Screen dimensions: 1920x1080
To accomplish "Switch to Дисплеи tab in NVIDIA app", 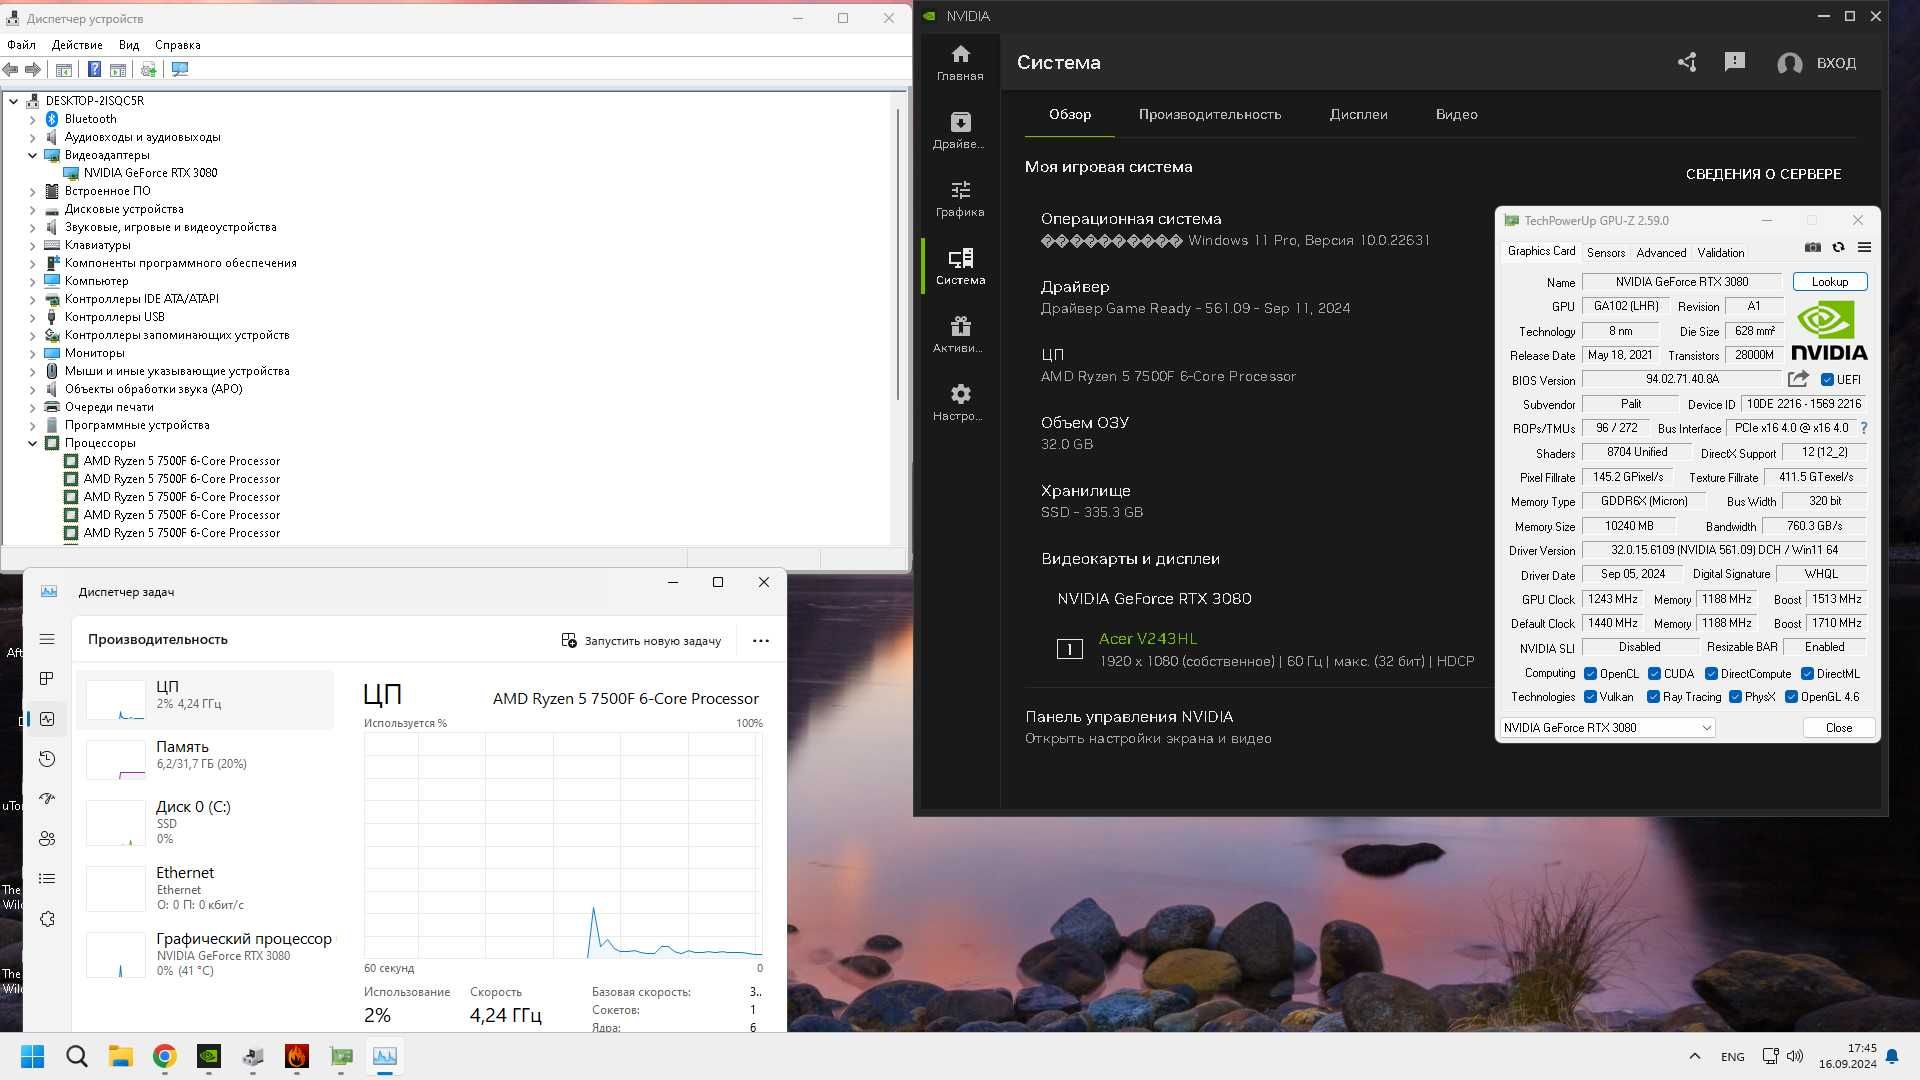I will coord(1358,114).
